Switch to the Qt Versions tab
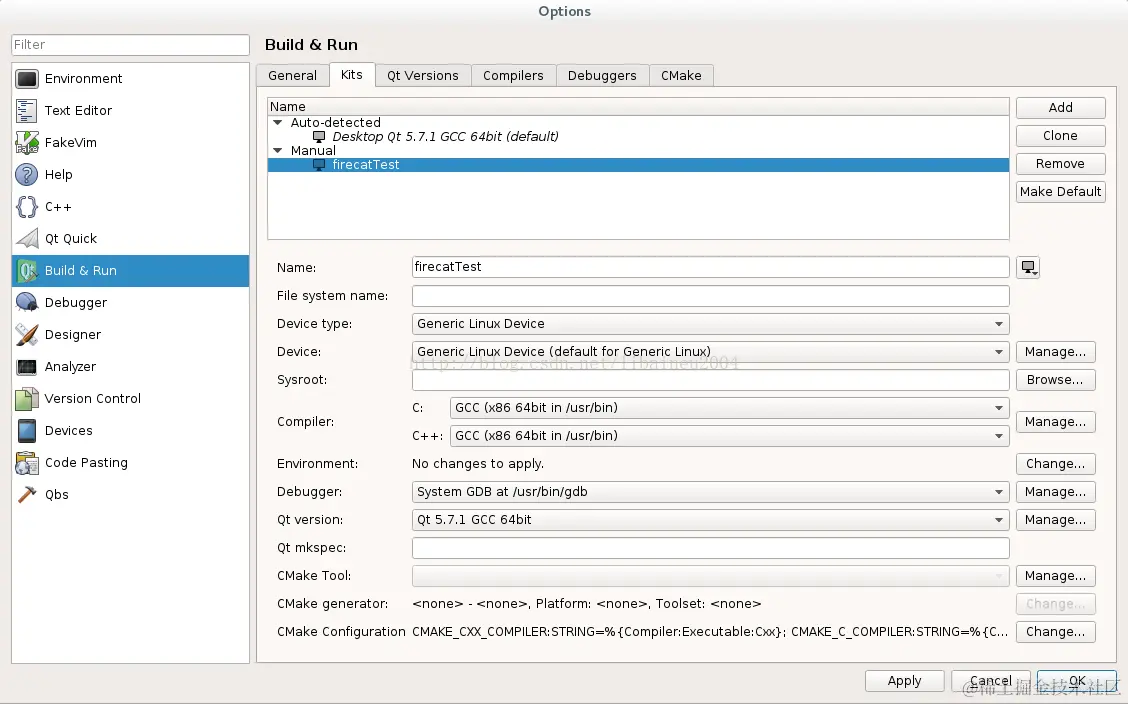Viewport: 1128px width, 704px height. [423, 76]
